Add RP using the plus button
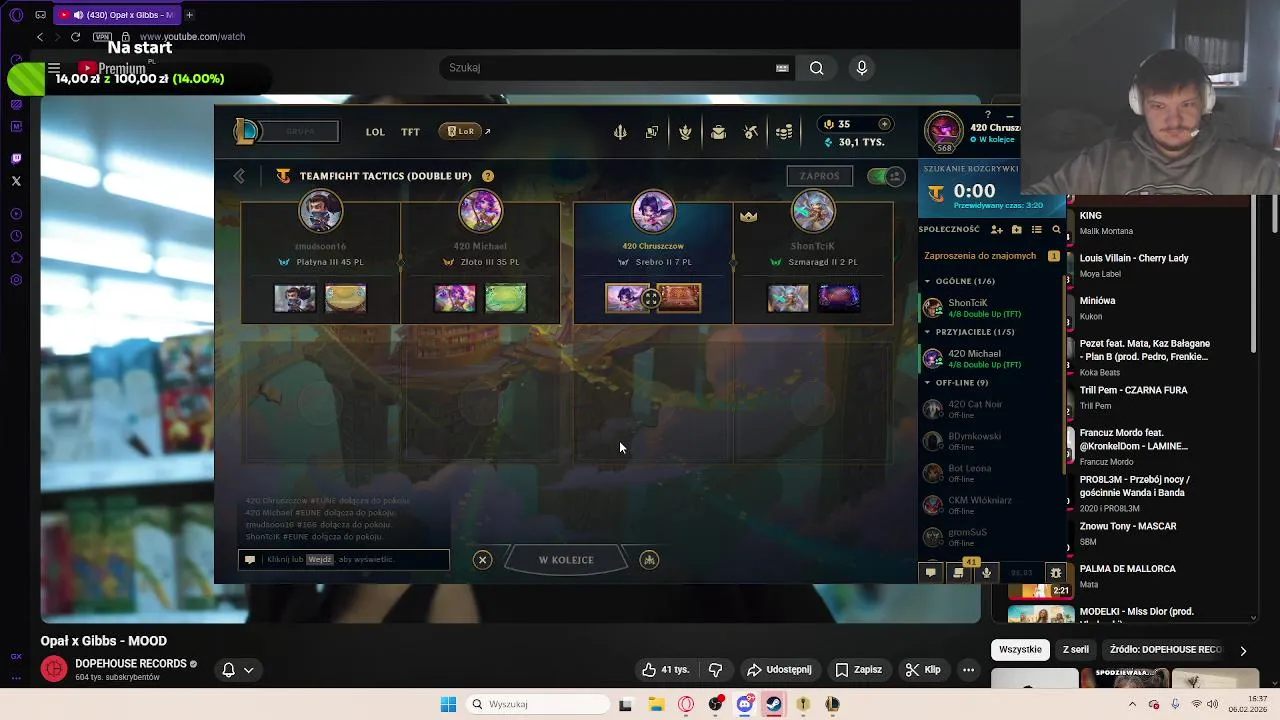Screen dimensions: 1280x720 884,124
